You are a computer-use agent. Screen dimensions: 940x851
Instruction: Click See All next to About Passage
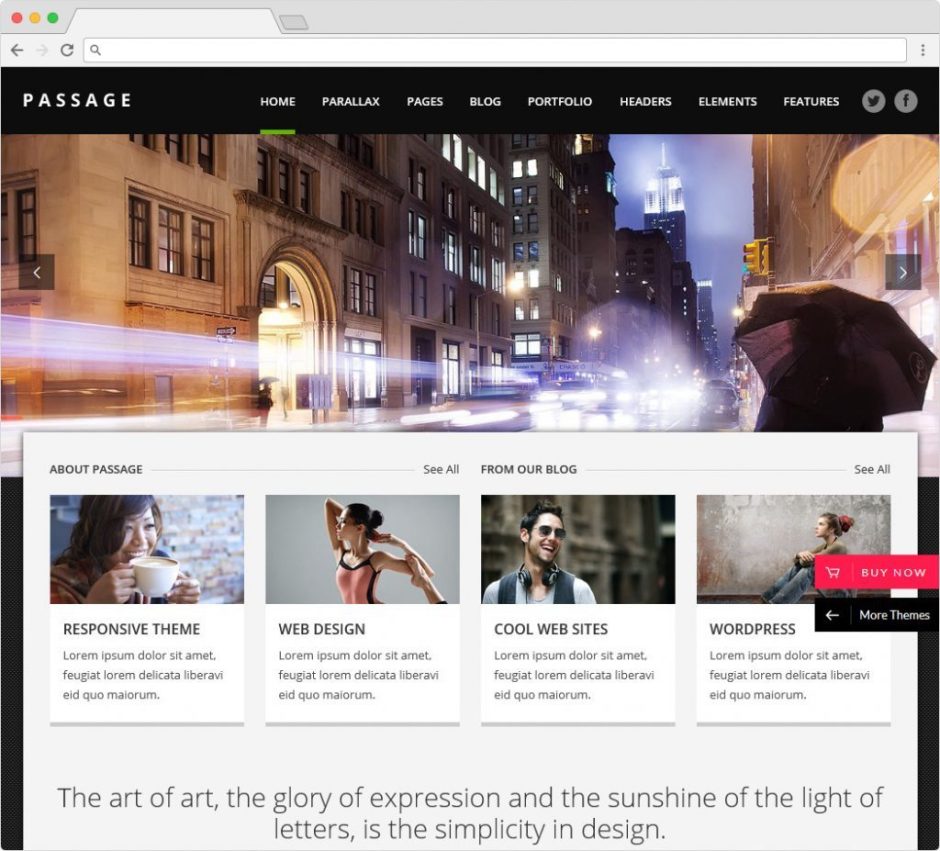(441, 469)
